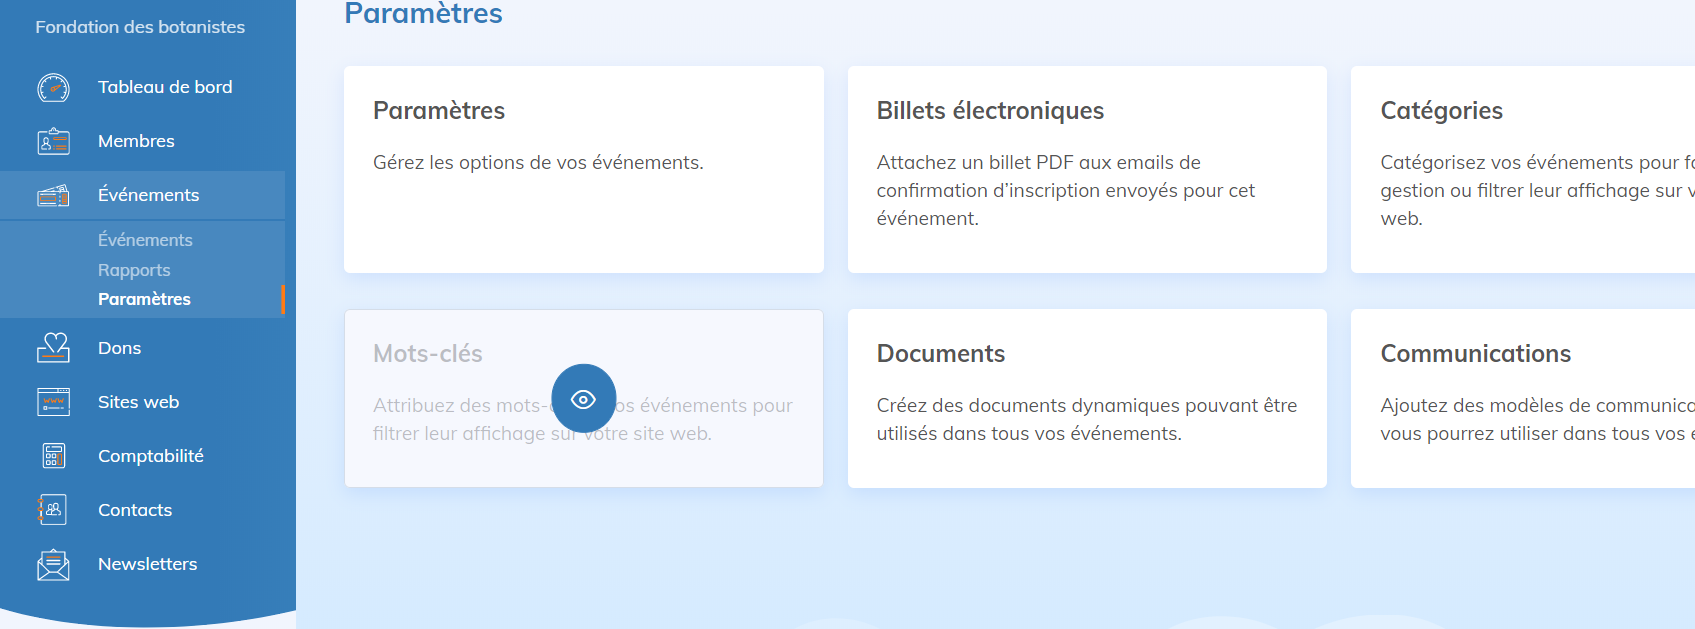Open the Catégories card

pyautogui.click(x=1522, y=169)
